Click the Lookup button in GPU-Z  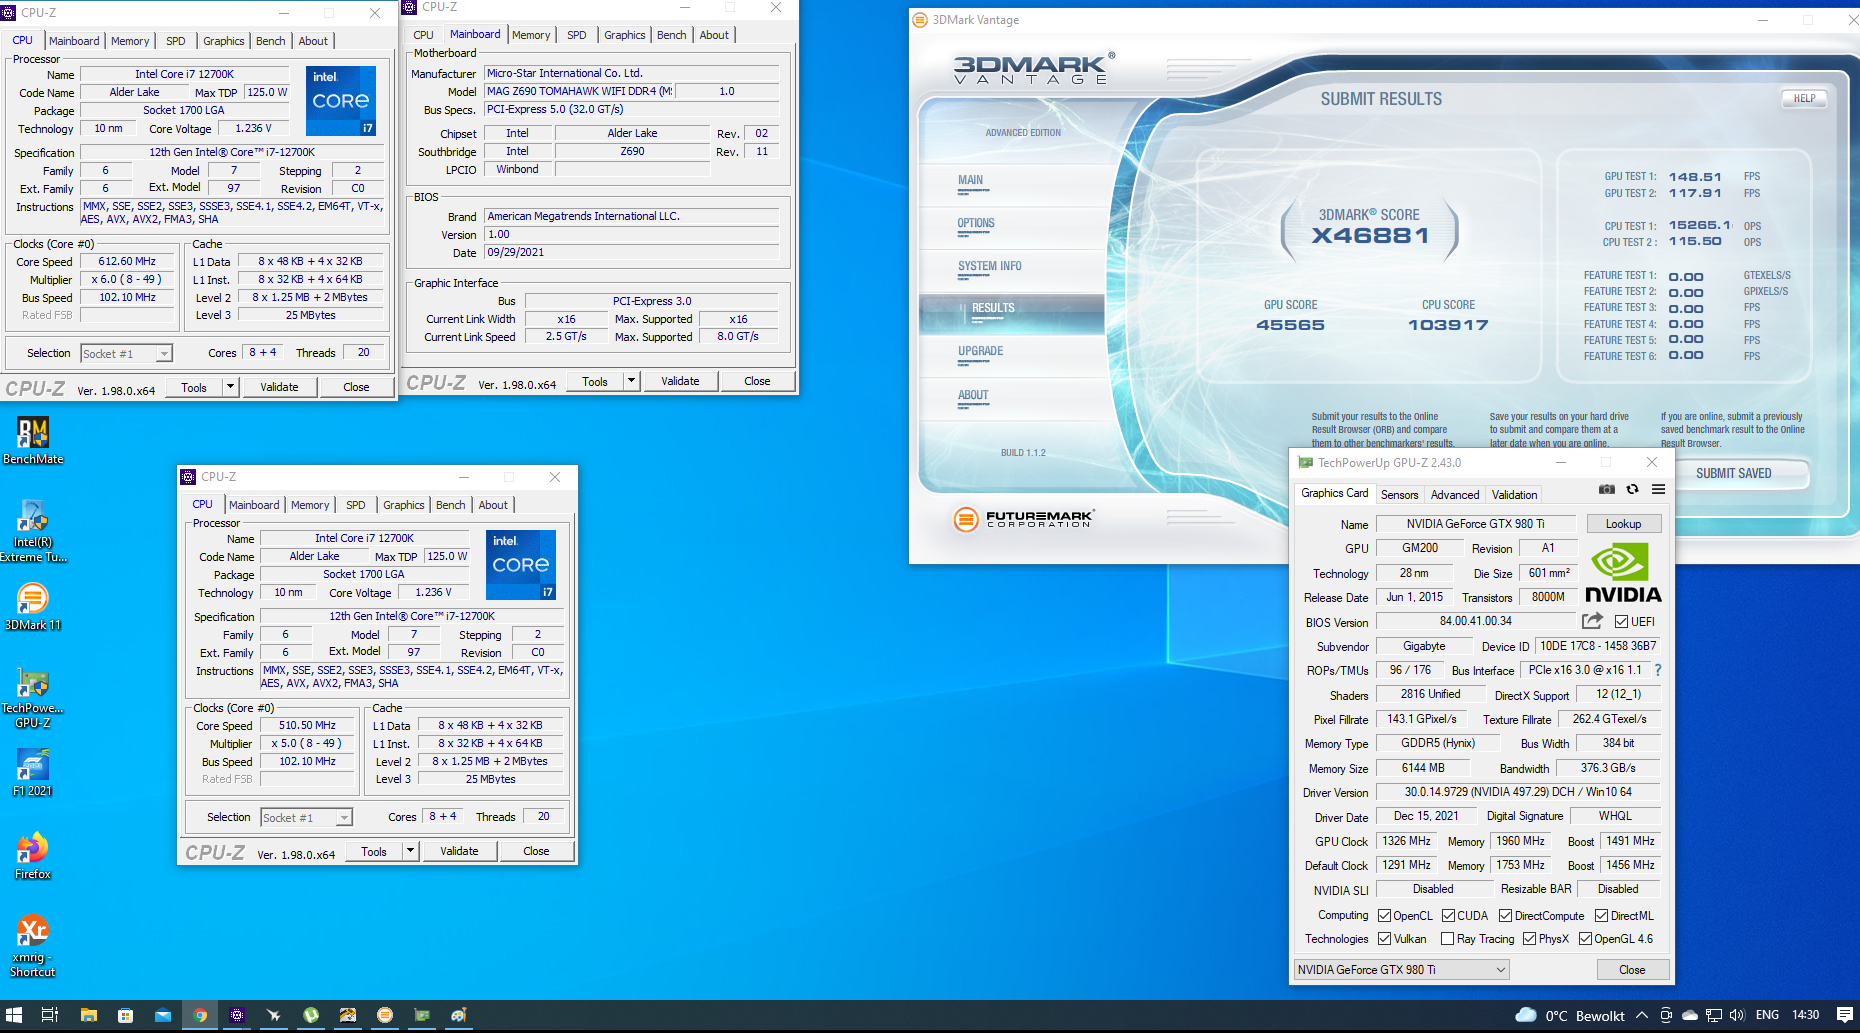[x=1623, y=523]
